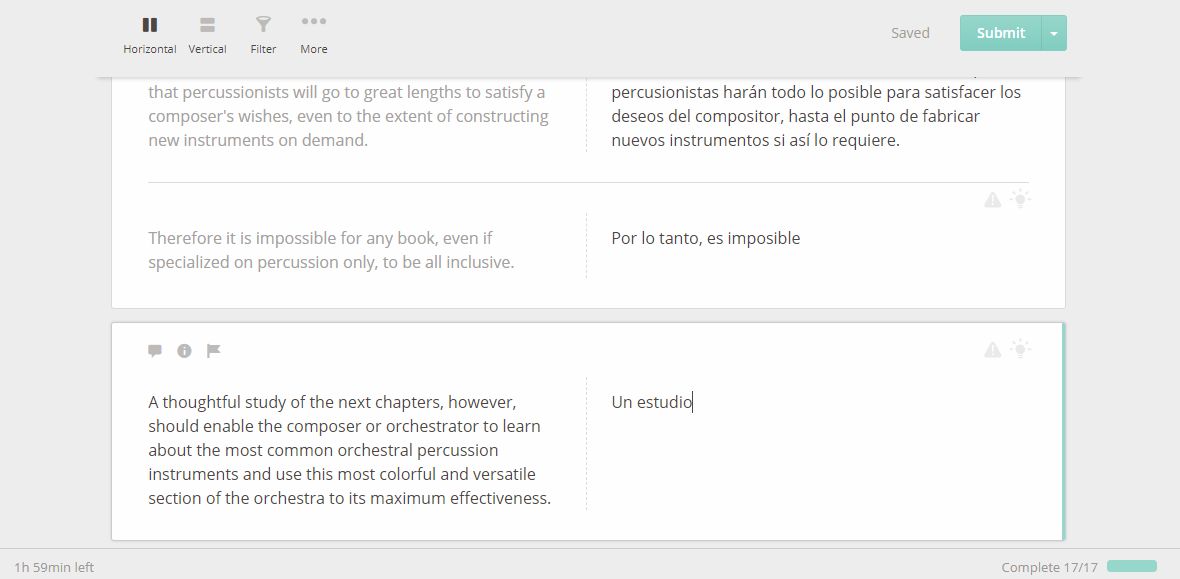
Task: Click the warning triangle above 'Por lo tanto' segment
Action: coord(993,200)
